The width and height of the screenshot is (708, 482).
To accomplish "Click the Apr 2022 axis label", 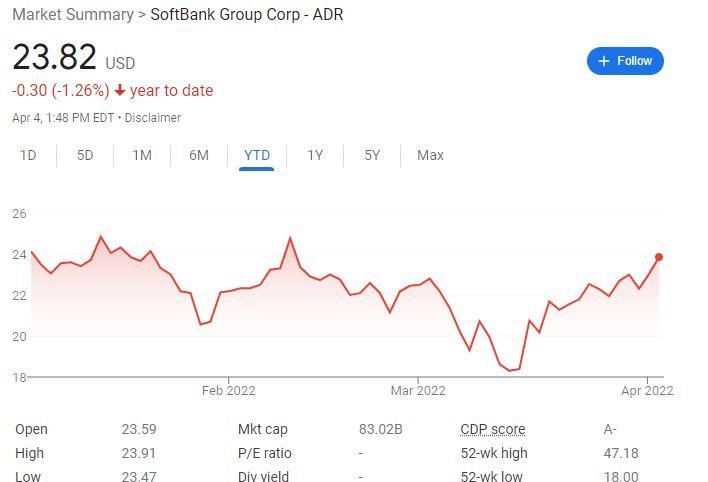I will click(648, 390).
